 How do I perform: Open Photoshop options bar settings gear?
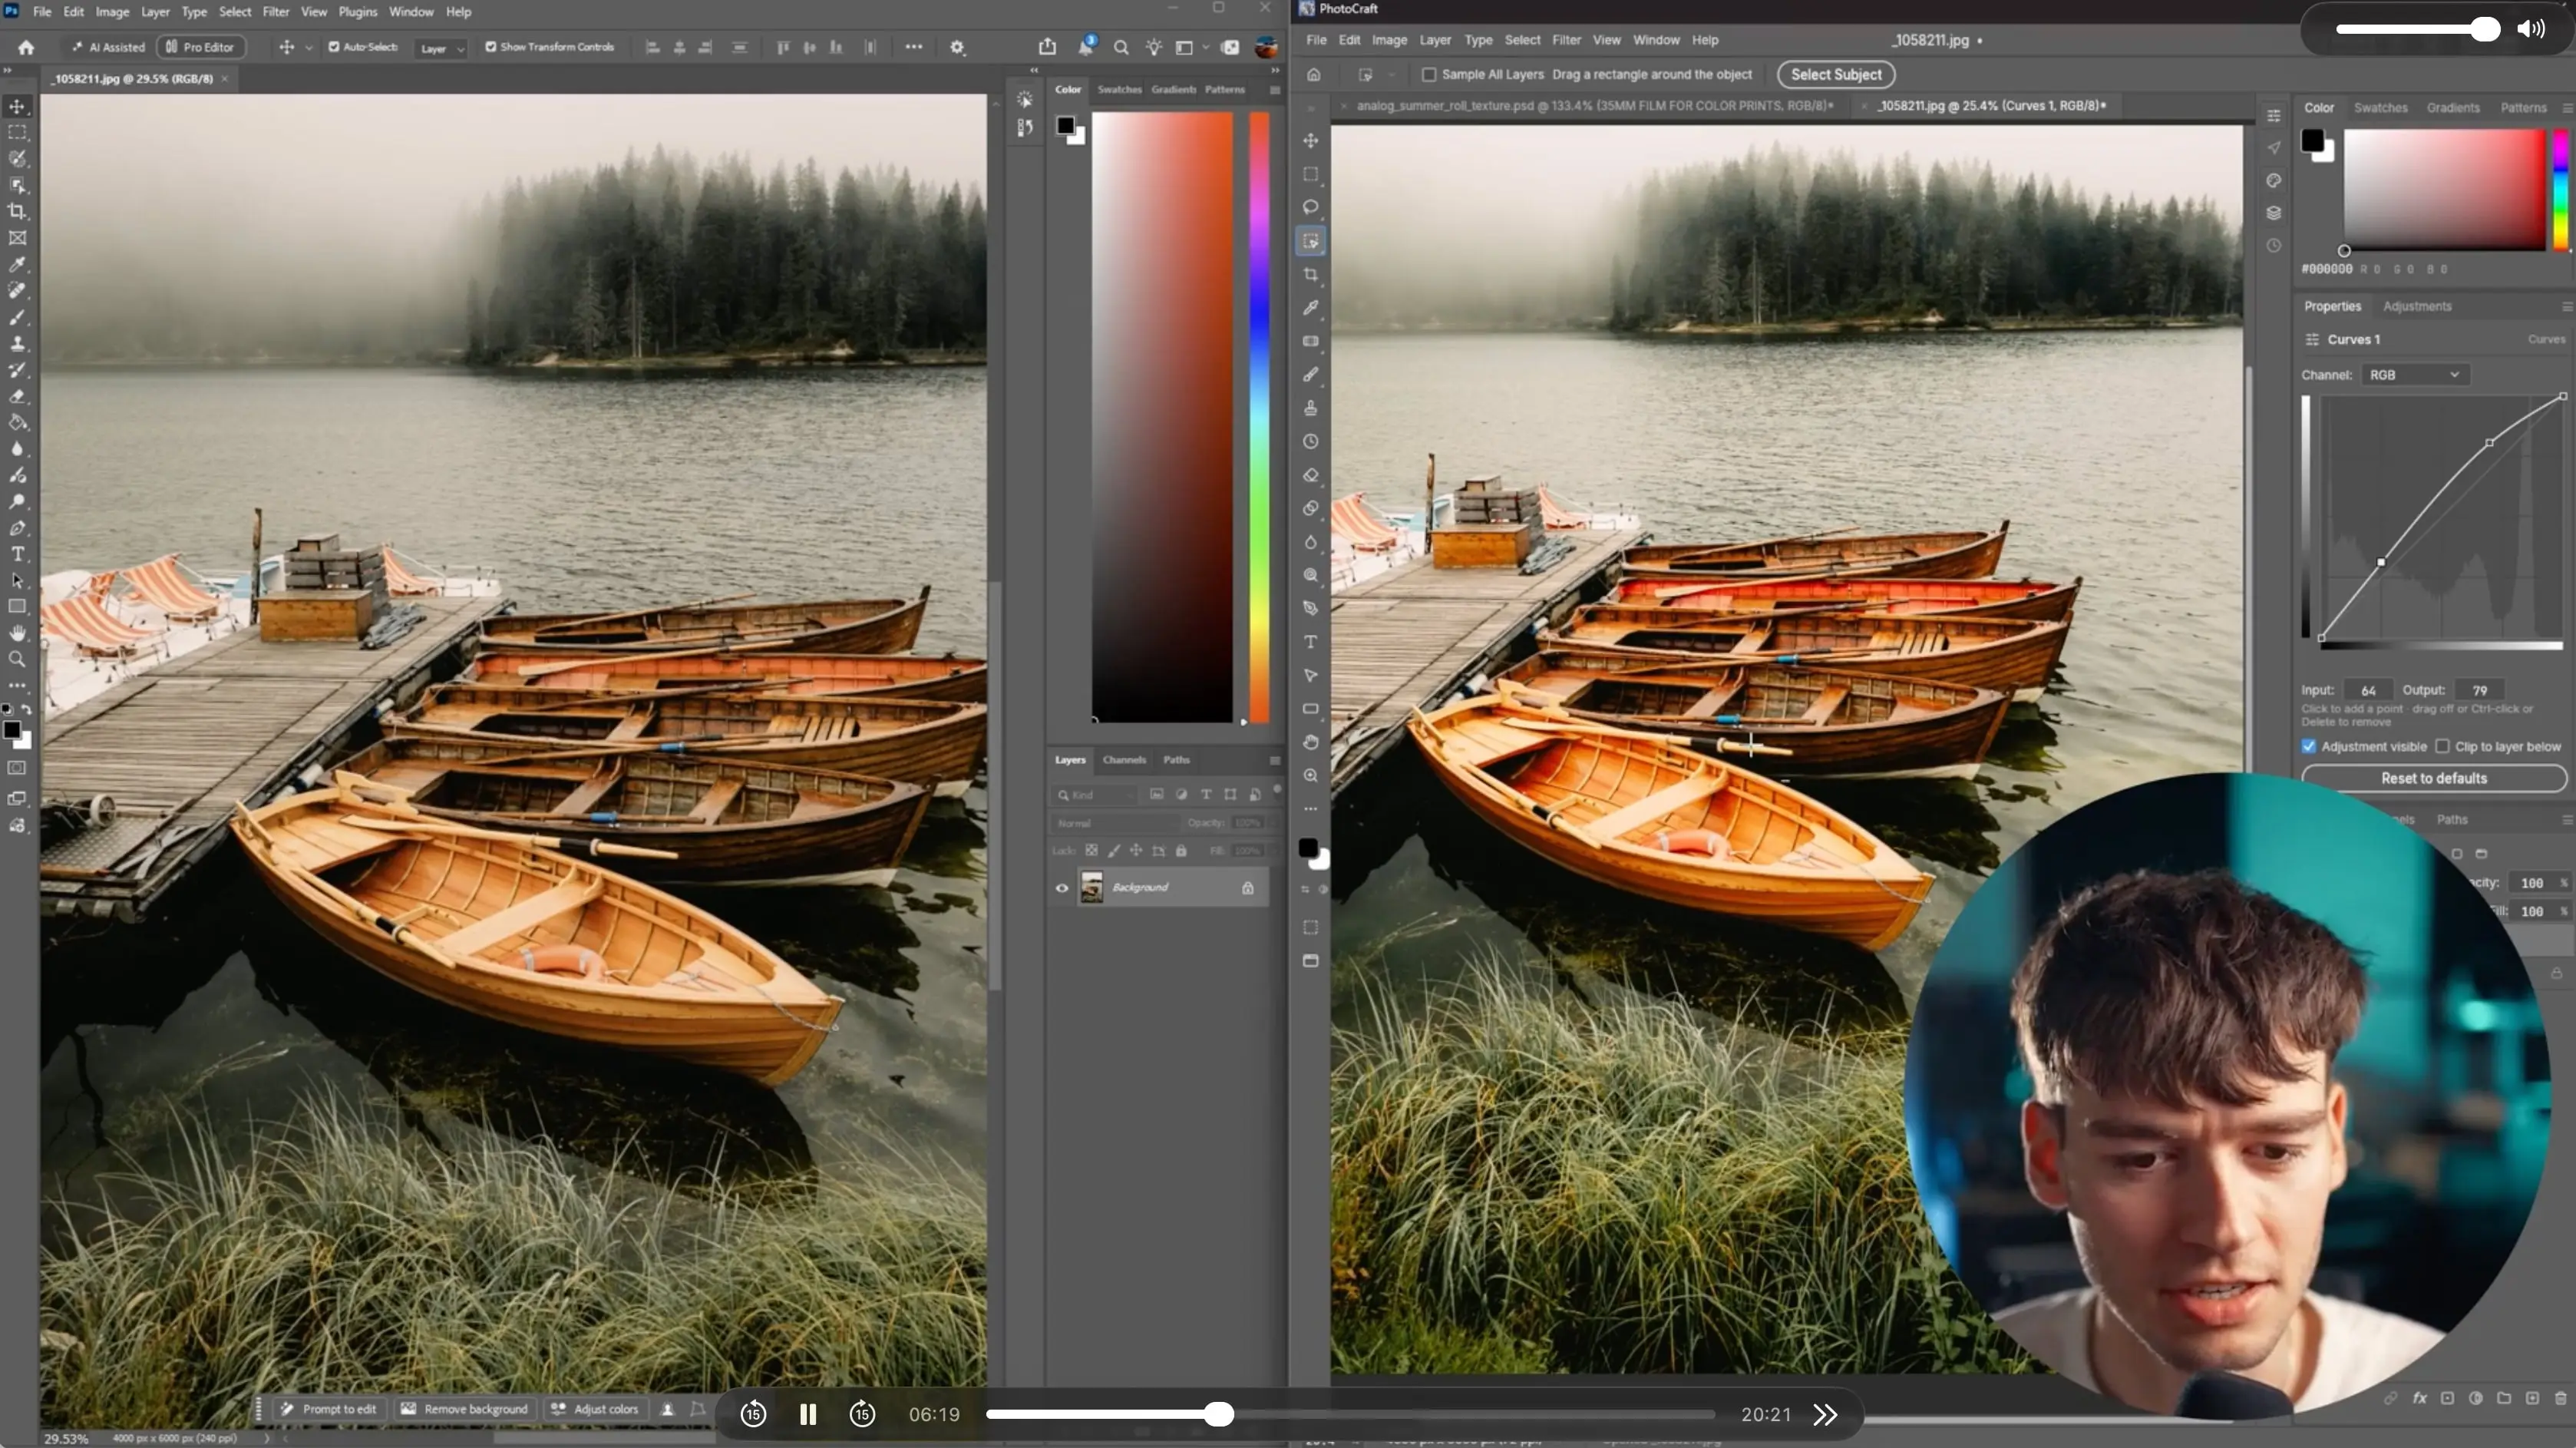[957, 47]
